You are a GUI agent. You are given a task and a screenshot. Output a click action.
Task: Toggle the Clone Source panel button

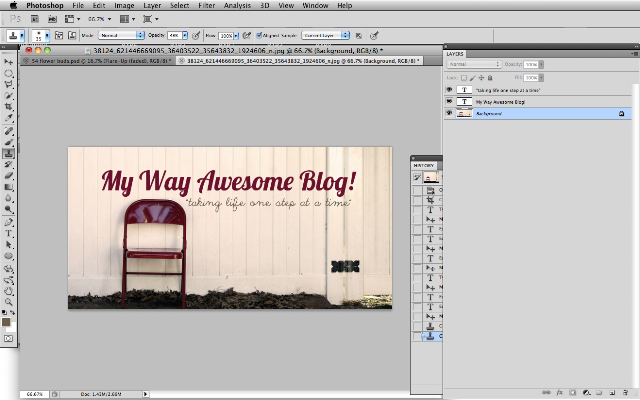tap(72, 36)
